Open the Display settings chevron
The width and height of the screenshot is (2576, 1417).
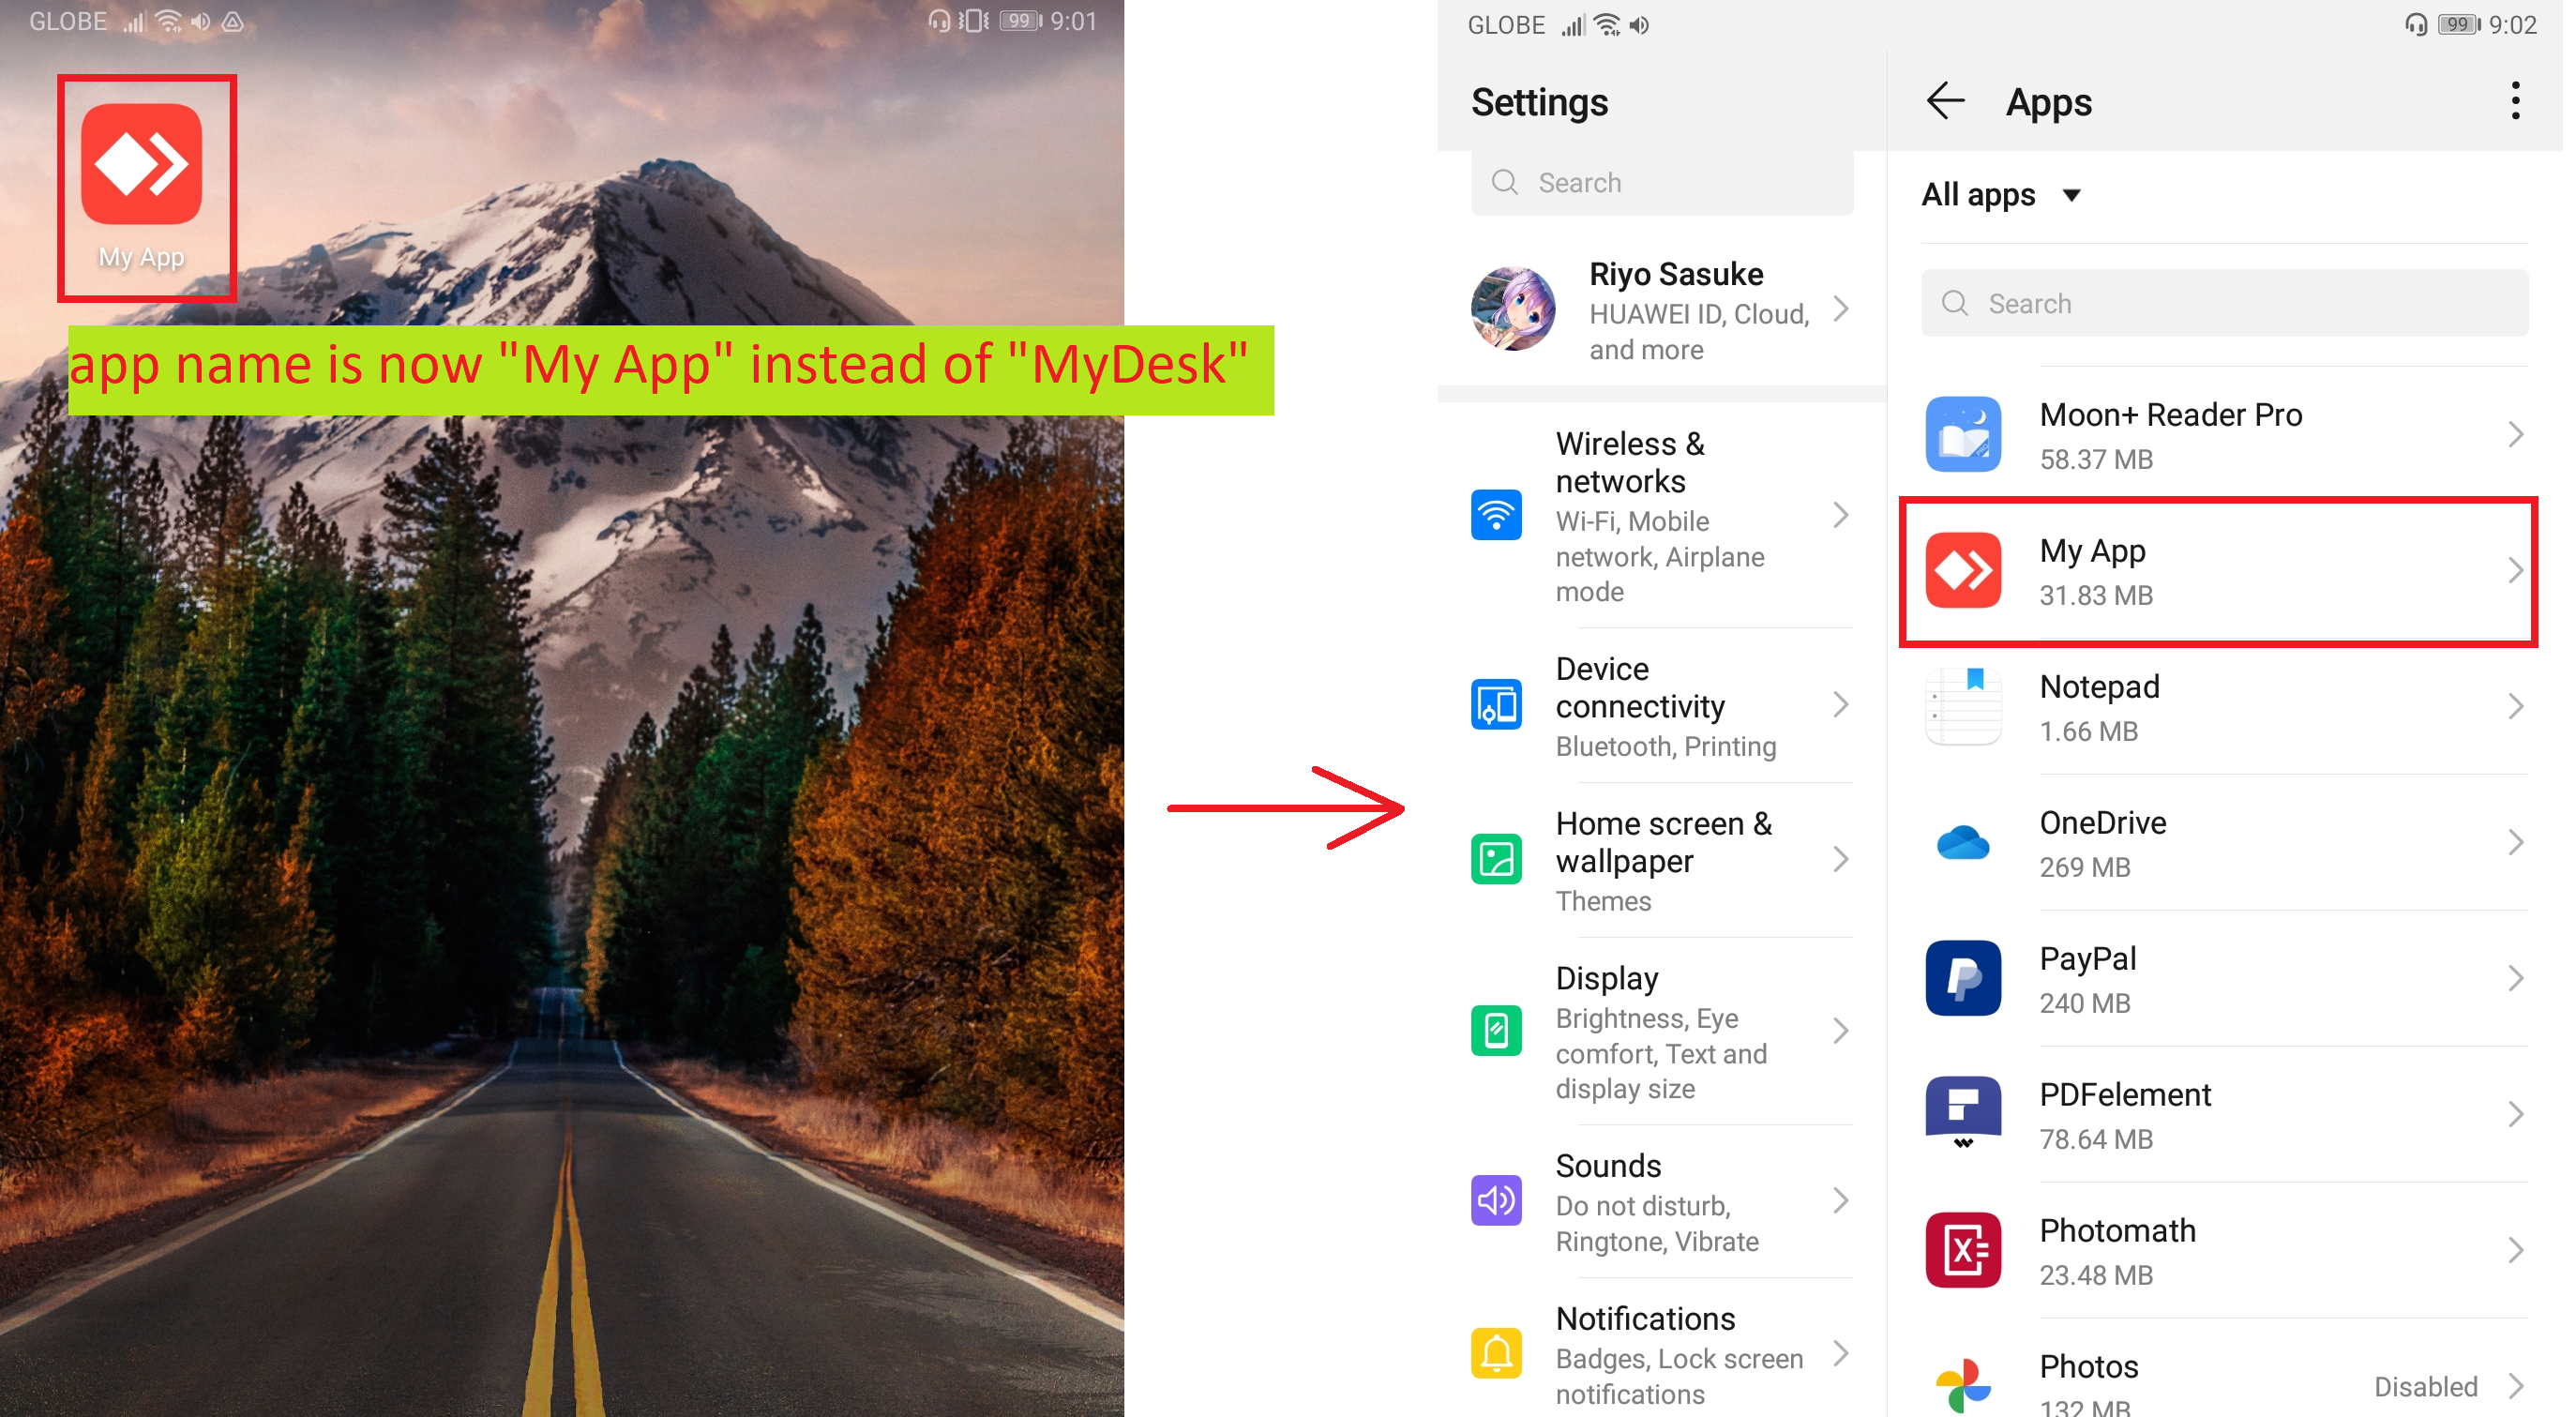coord(1840,1031)
